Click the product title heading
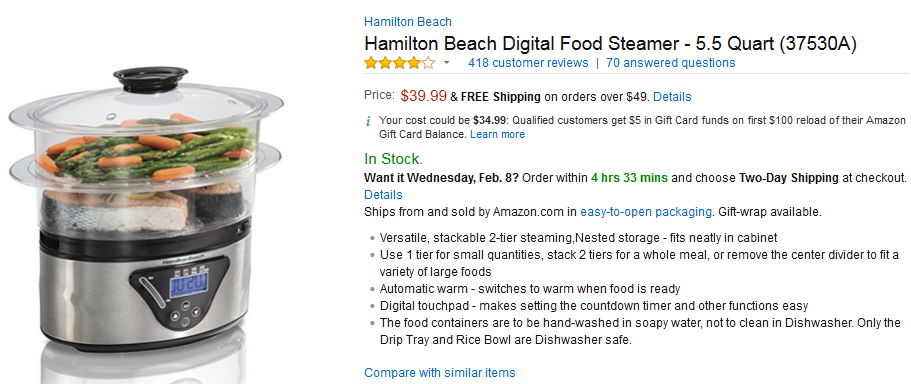Viewport: 911px width, 384px height. [x=610, y=44]
